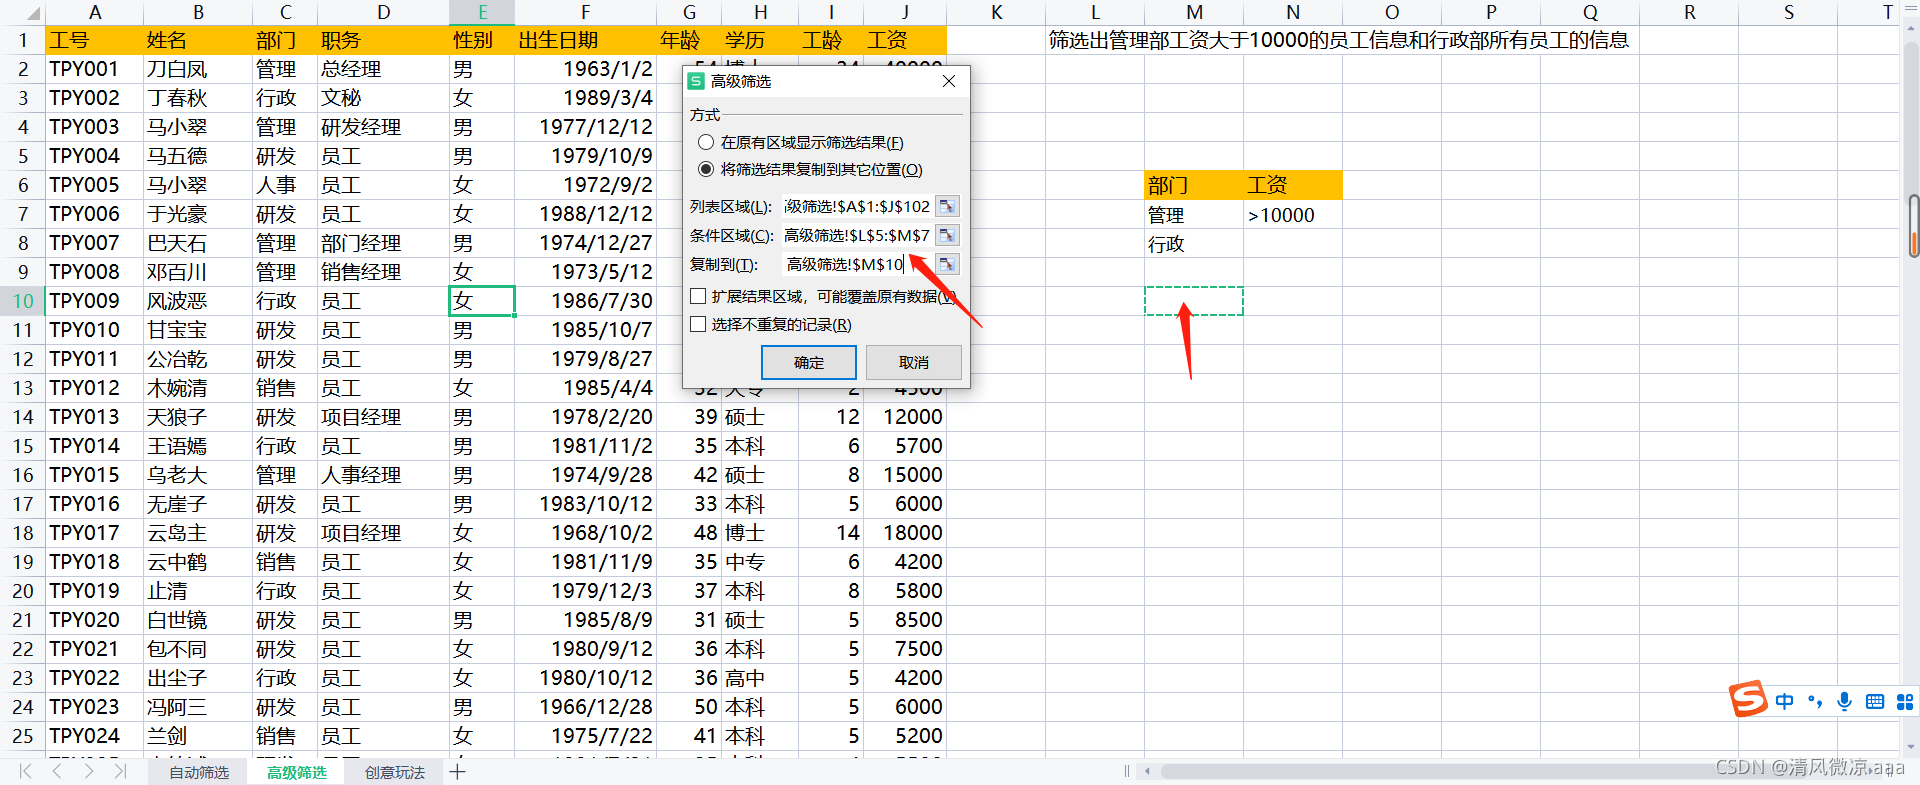Image resolution: width=1920 pixels, height=785 pixels.
Task: Click the vertical scrollbar down arrow
Action: pyautogui.click(x=1911, y=746)
